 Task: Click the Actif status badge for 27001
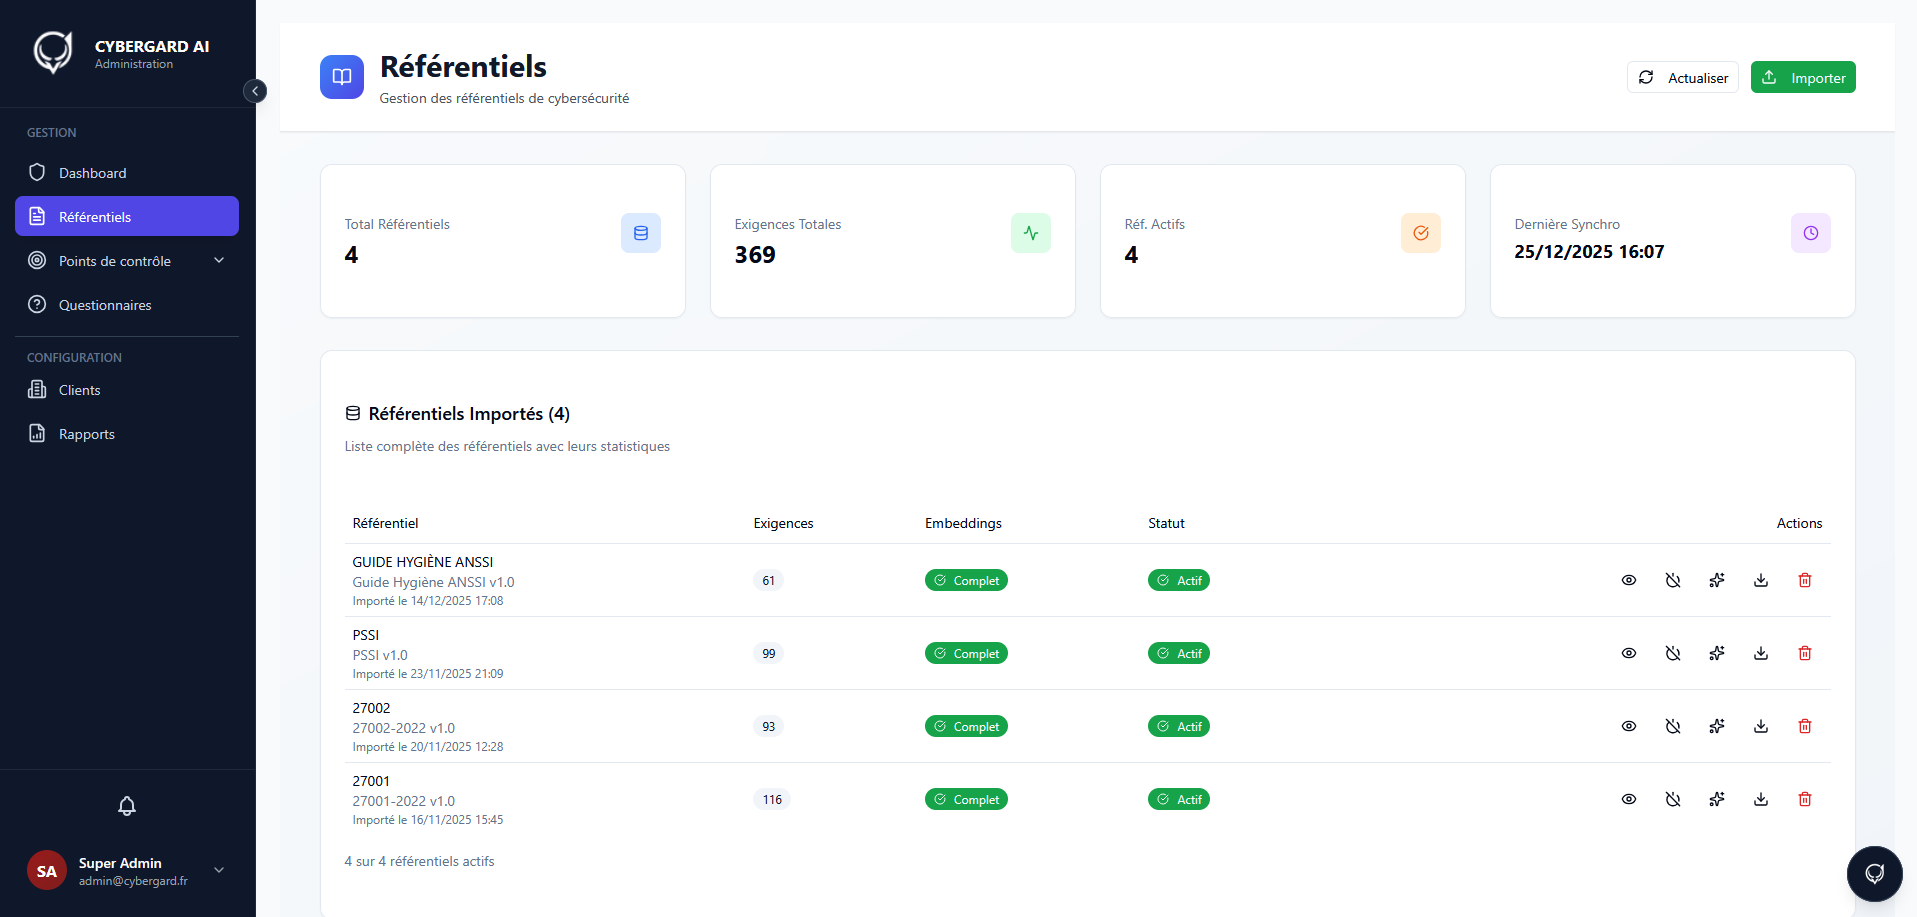click(x=1179, y=799)
